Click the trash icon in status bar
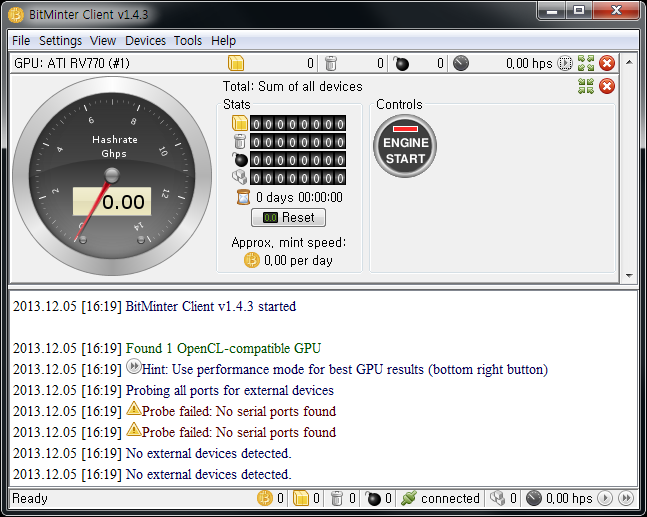The height and width of the screenshot is (517, 647). (x=337, y=498)
